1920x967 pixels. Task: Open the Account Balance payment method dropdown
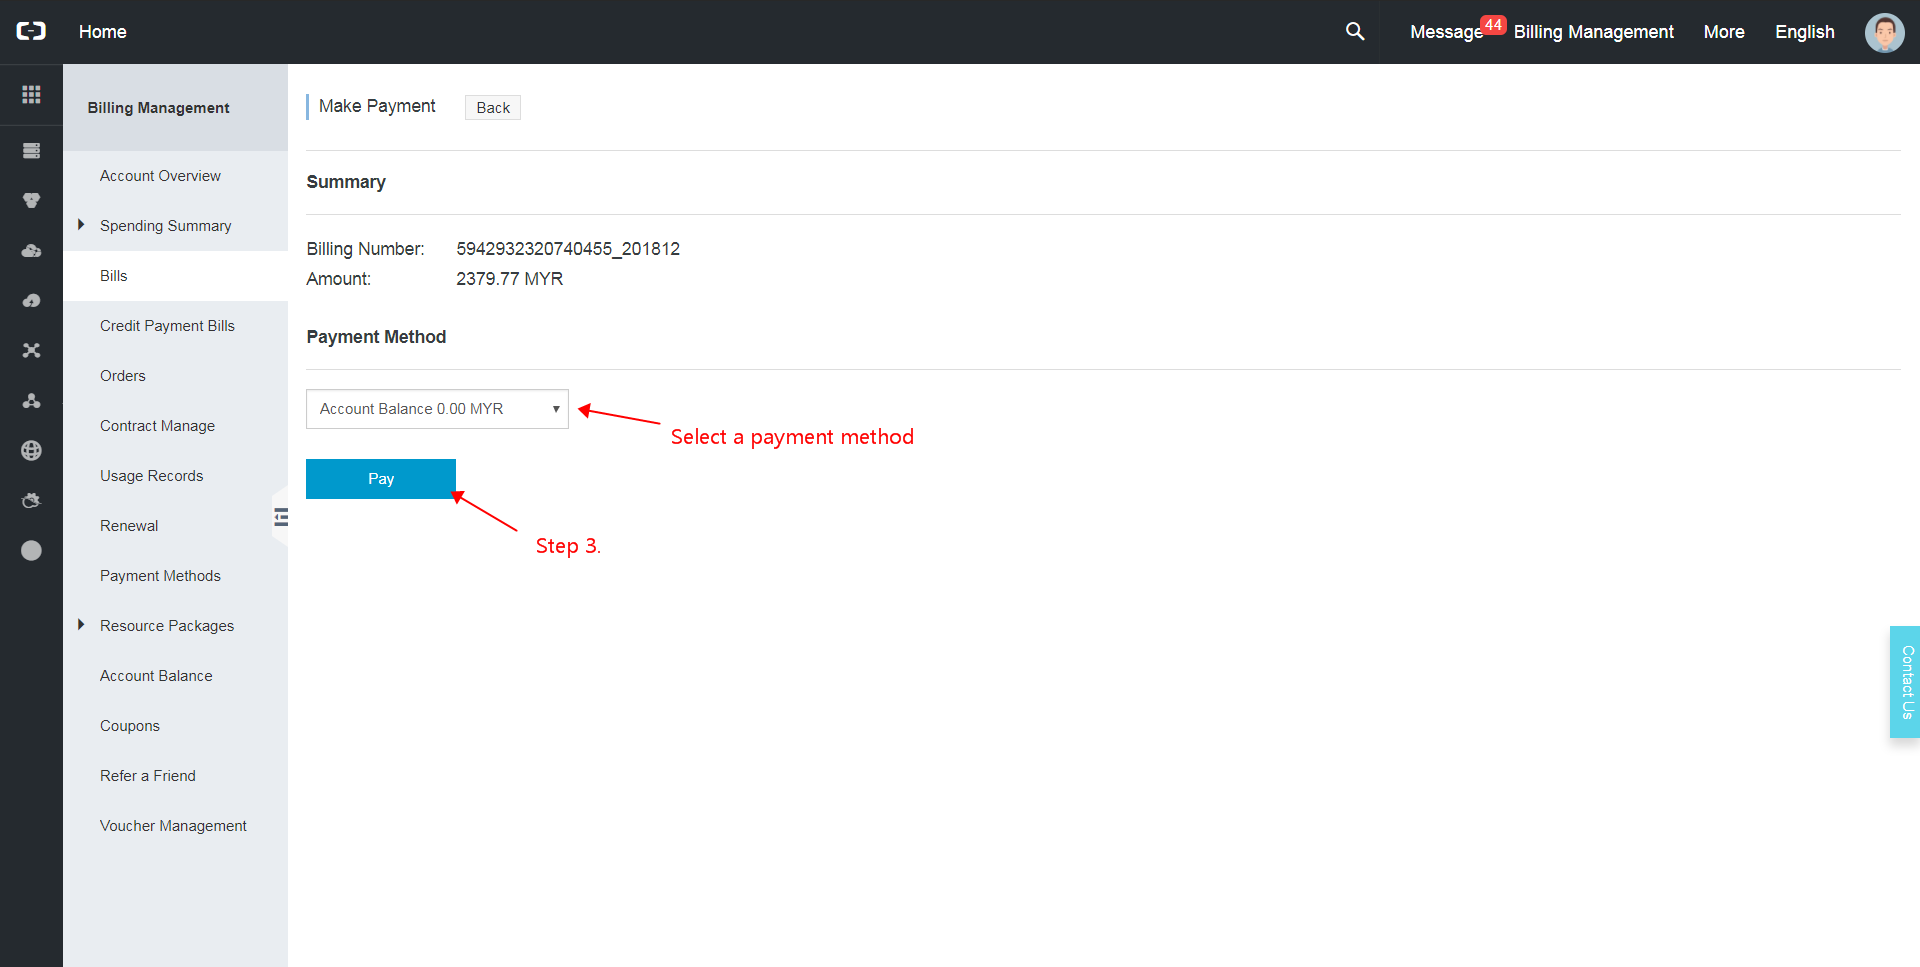[x=437, y=409]
